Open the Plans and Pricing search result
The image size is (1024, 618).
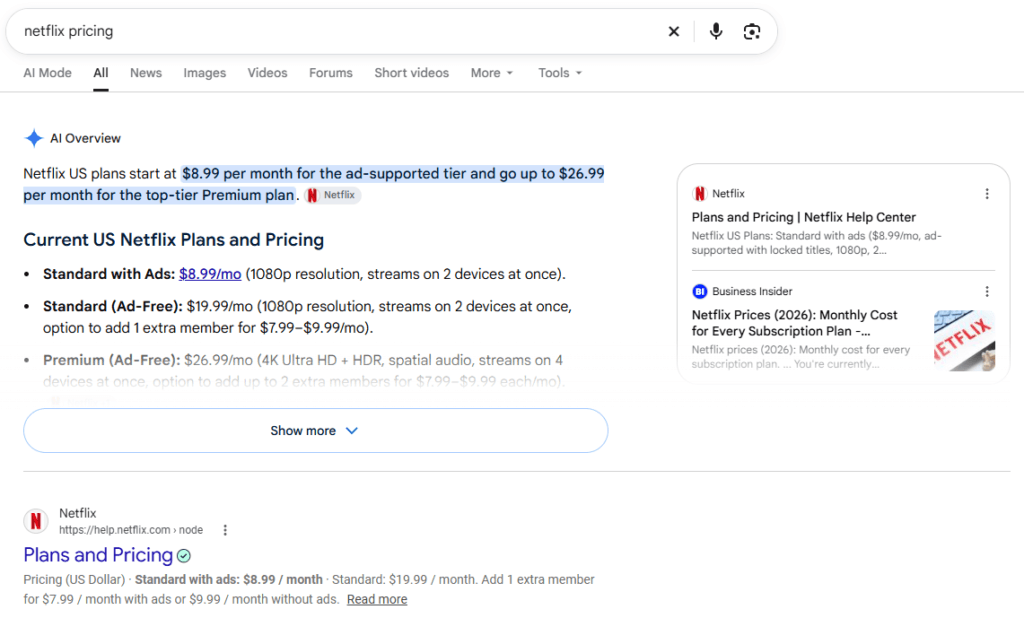98,555
